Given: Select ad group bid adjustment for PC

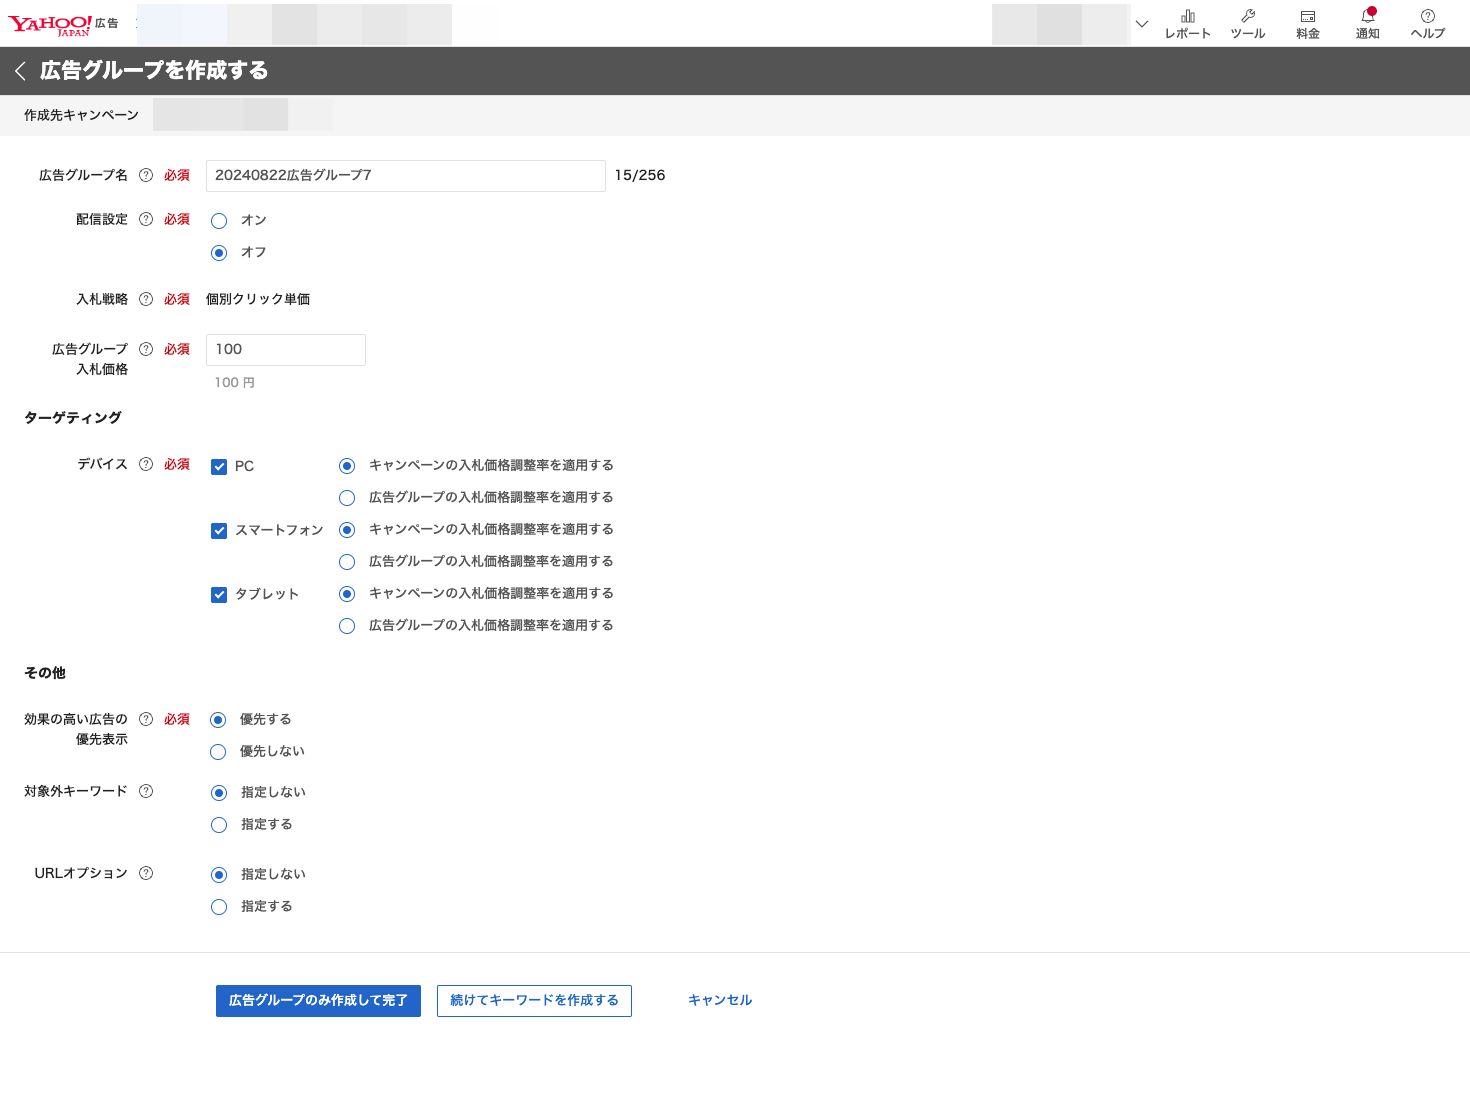Looking at the screenshot, I should tap(347, 498).
